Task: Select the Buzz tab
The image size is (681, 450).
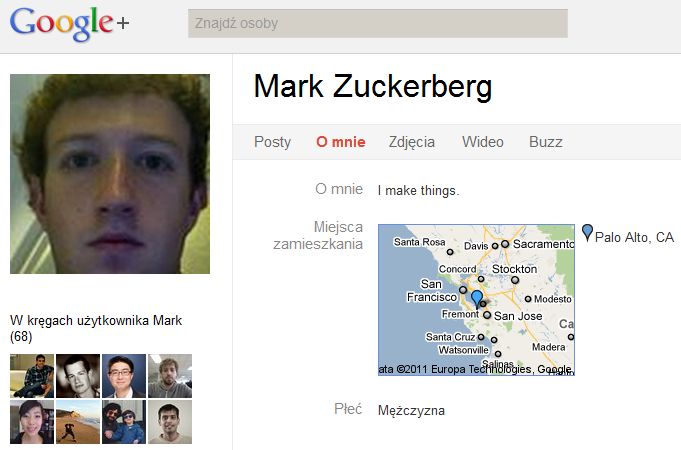Action: pyautogui.click(x=546, y=142)
